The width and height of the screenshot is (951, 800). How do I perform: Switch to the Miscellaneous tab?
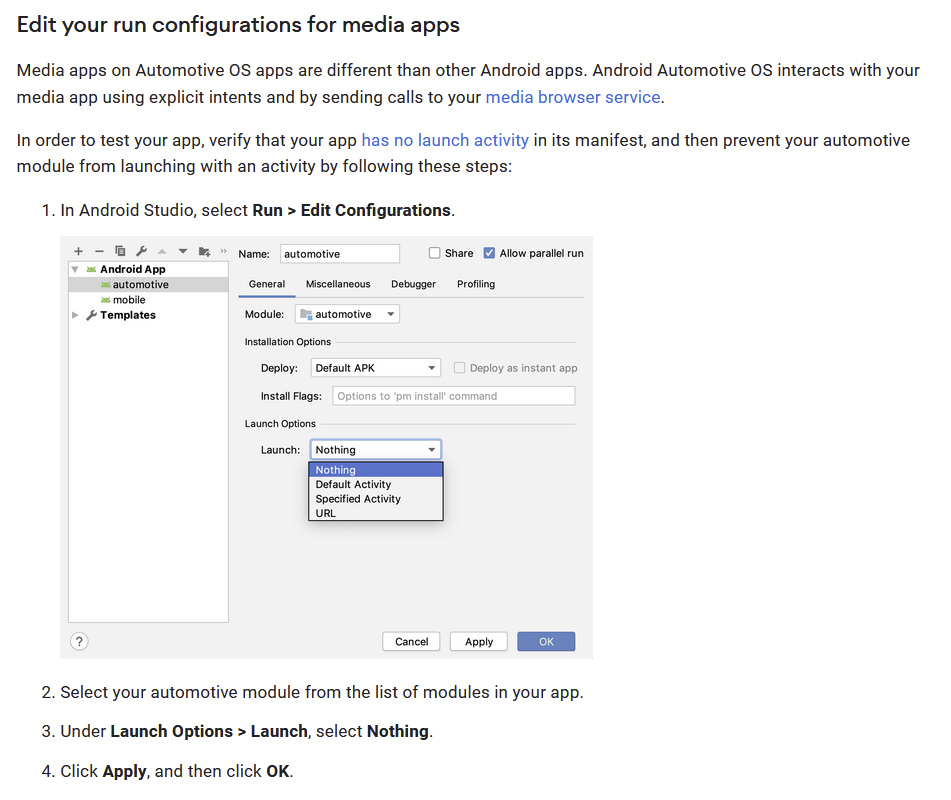[338, 284]
